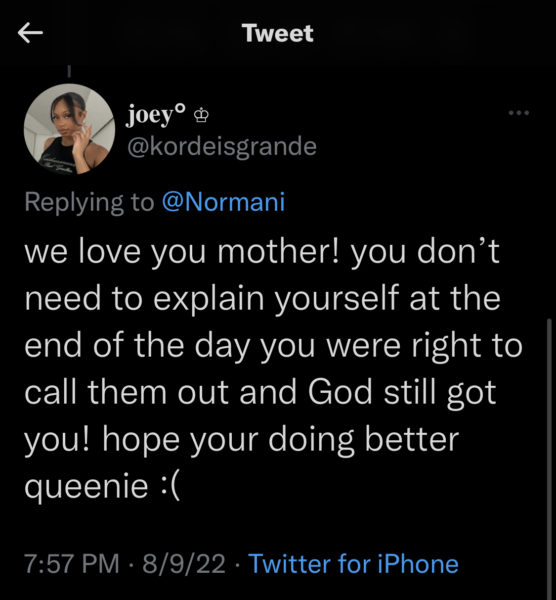Go back using the left arrow icon
556x600 pixels.
[x=30, y=33]
